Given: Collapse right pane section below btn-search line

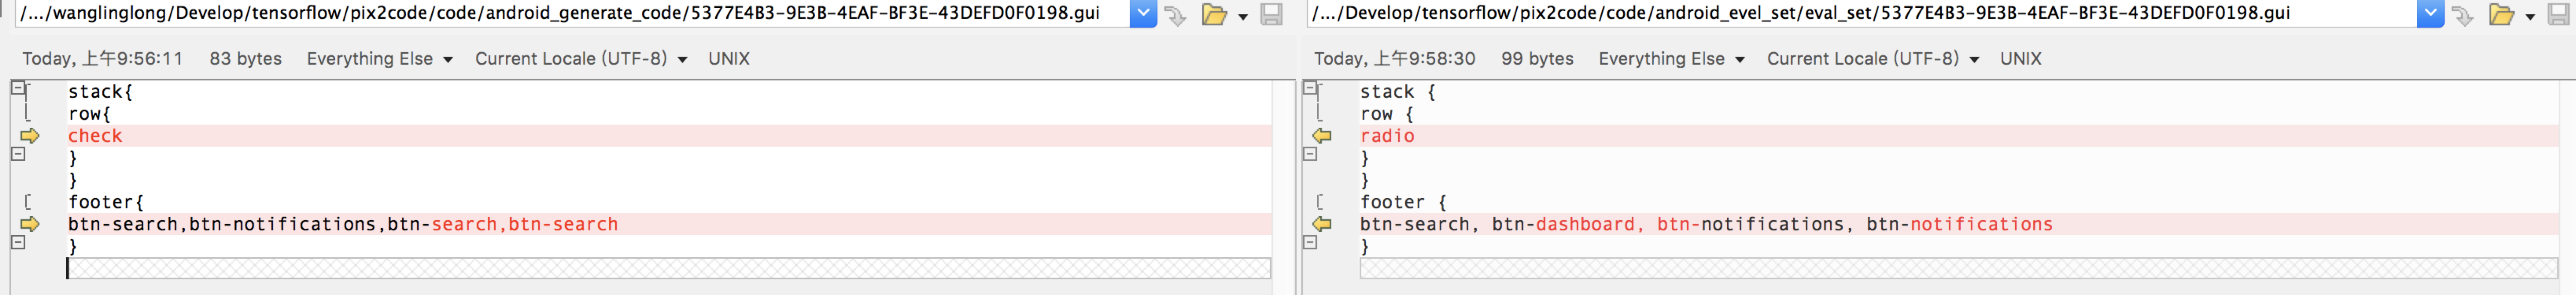Looking at the screenshot, I should tap(1310, 242).
